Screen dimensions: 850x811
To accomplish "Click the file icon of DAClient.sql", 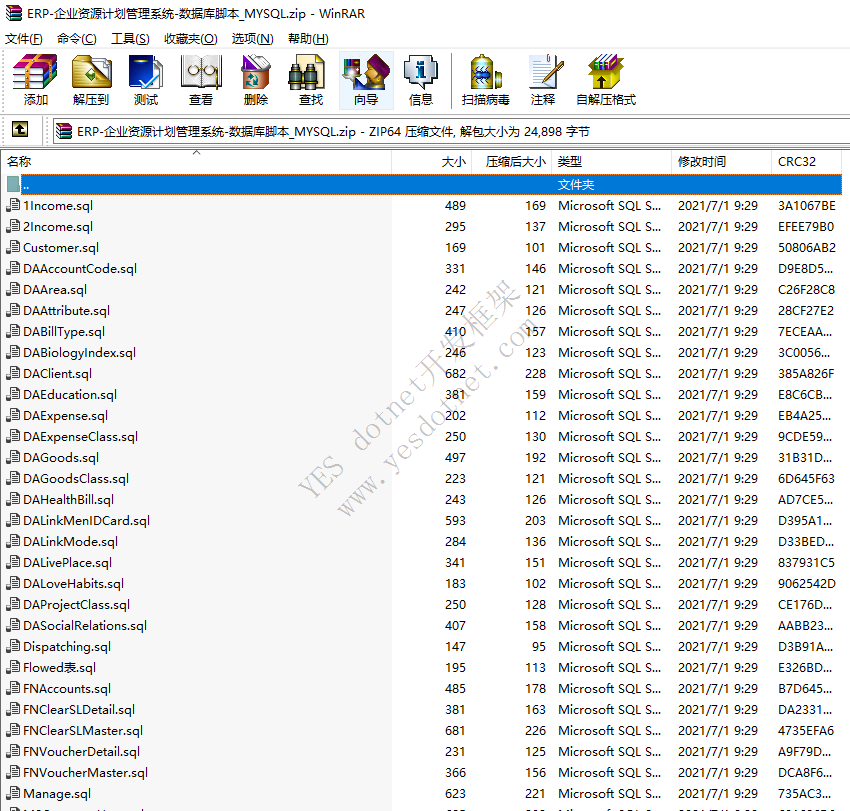I will pos(12,374).
